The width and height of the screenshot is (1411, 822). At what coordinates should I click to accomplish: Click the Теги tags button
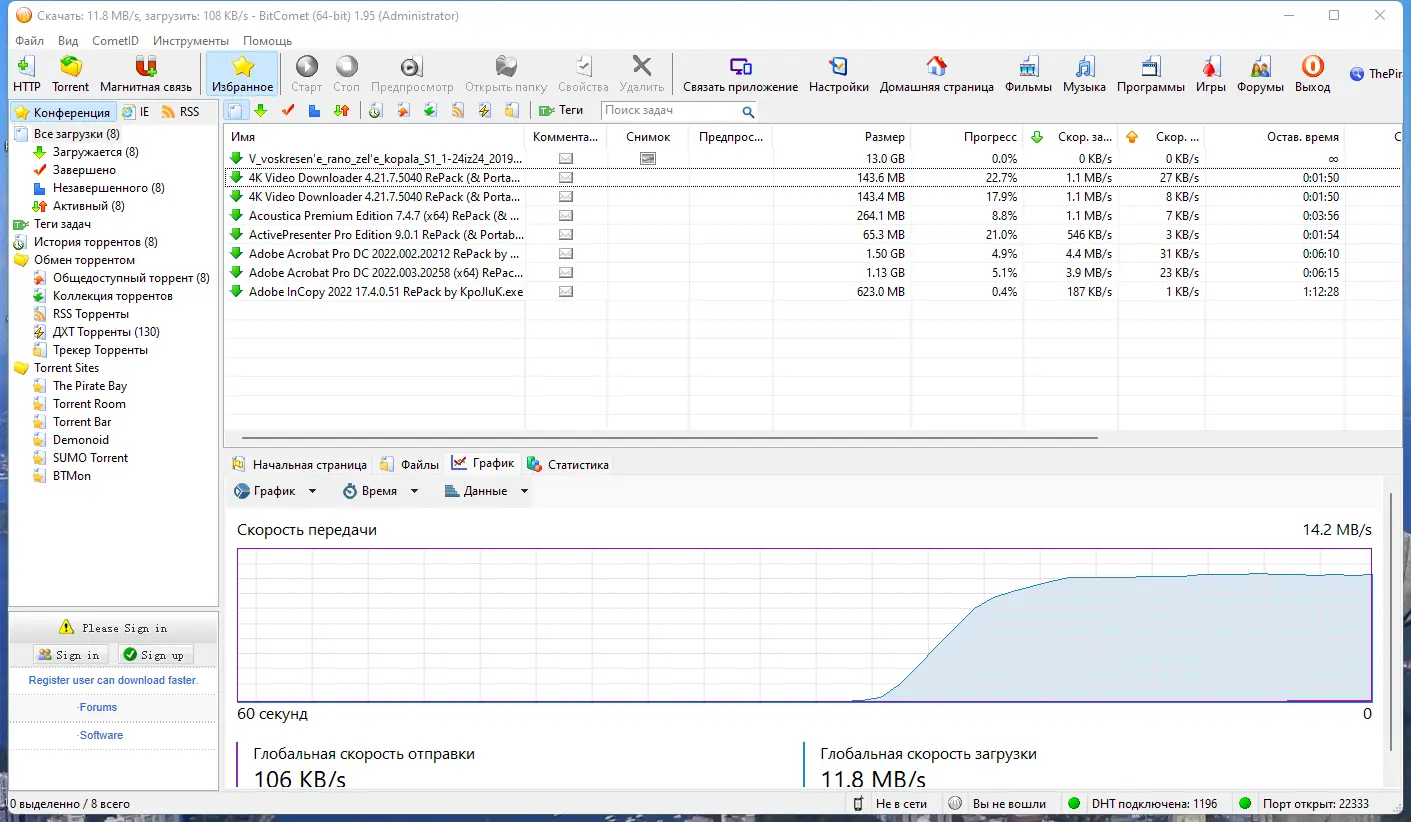(561, 111)
